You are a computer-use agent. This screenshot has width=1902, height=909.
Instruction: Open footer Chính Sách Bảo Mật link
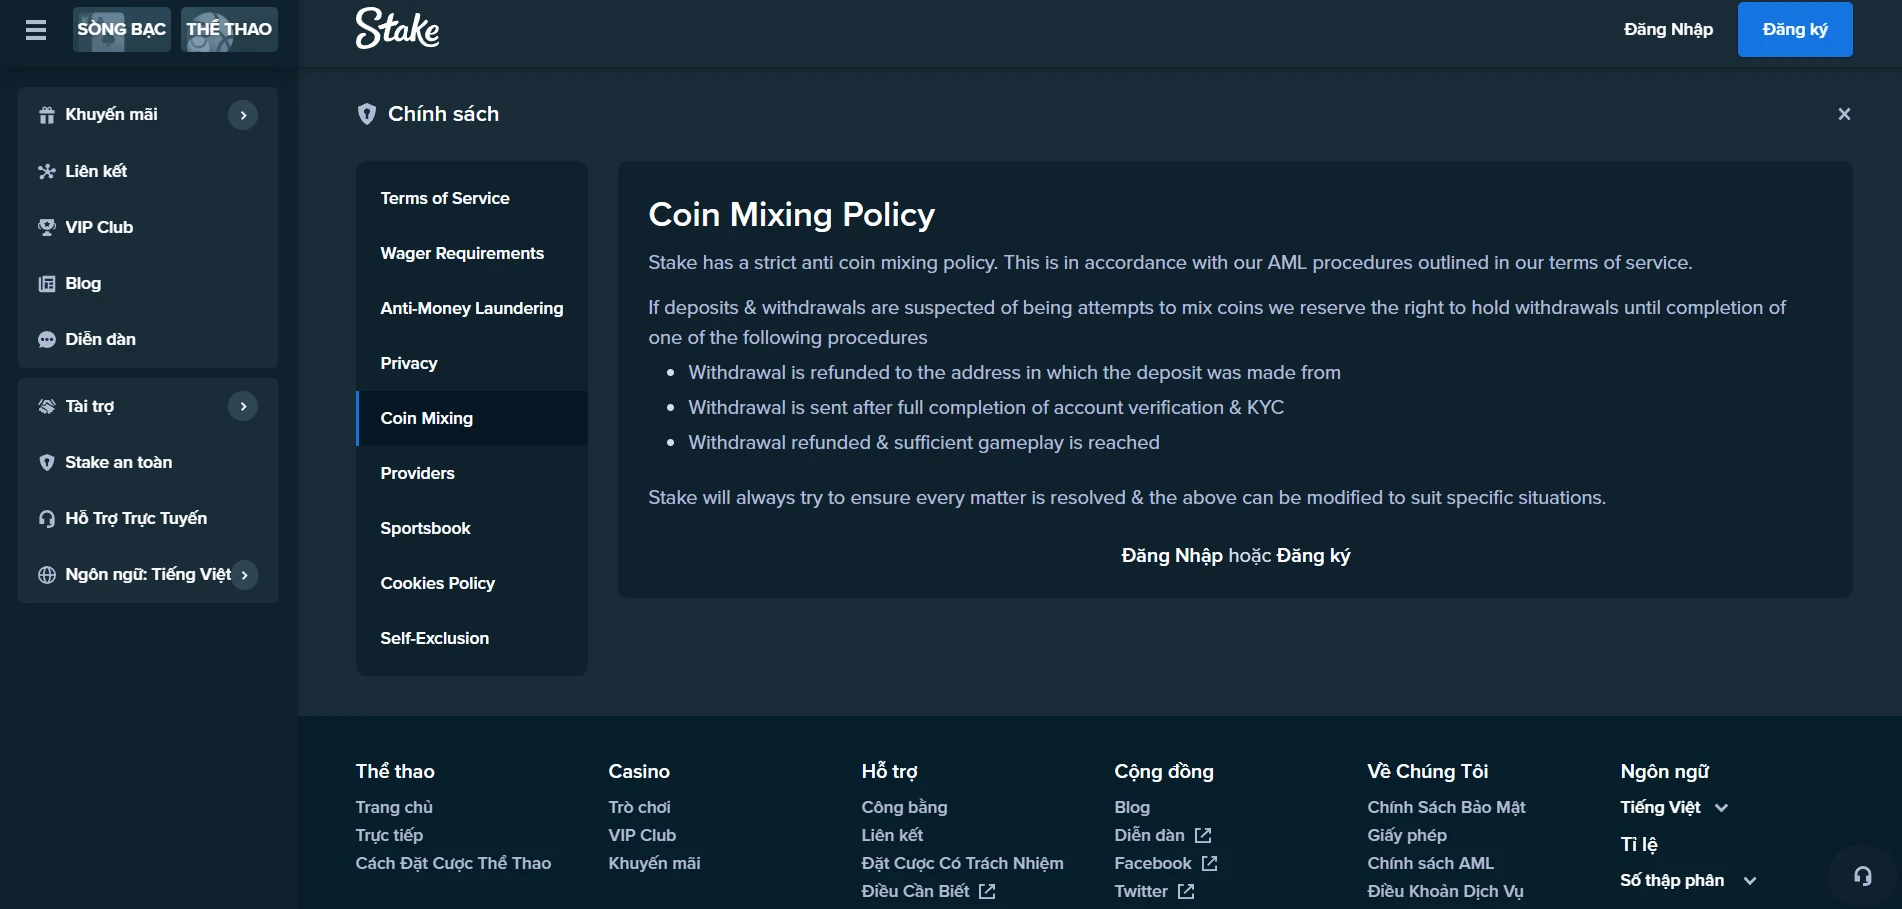(1446, 807)
